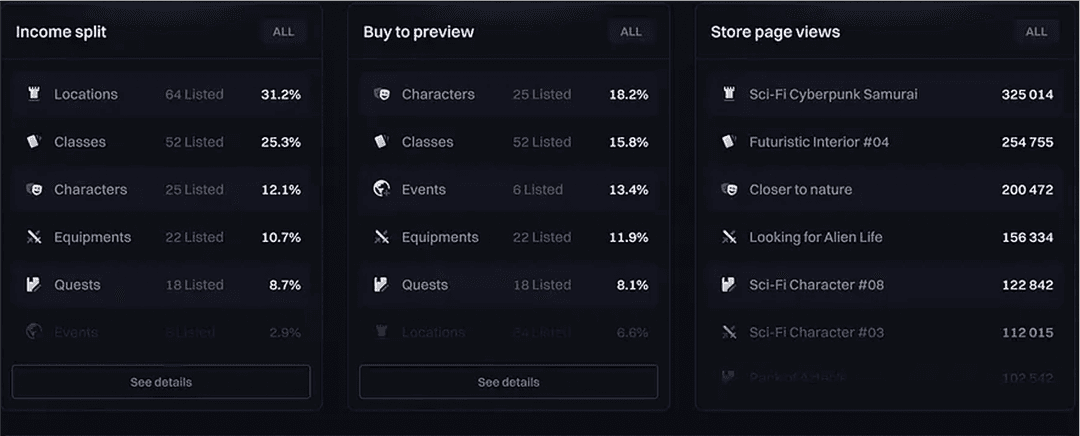Select the Futuristic Interior #04 row
This screenshot has width=1080, height=436.
887,142
